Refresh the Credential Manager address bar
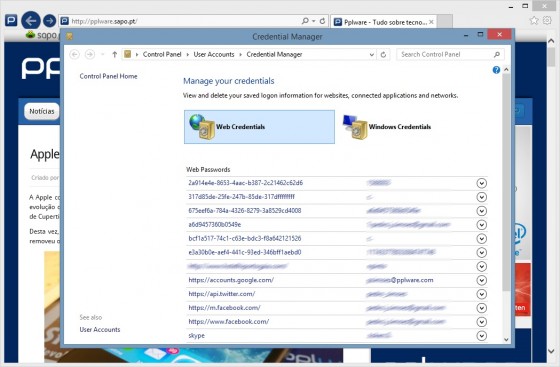Image resolution: width=560 pixels, height=367 pixels. click(383, 55)
